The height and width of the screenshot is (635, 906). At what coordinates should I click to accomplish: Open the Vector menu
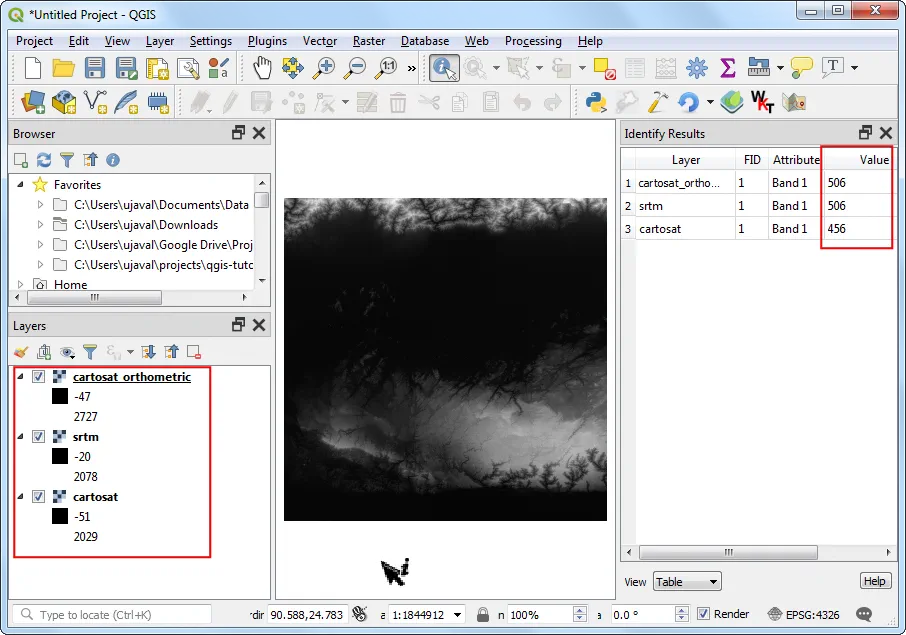pos(320,40)
